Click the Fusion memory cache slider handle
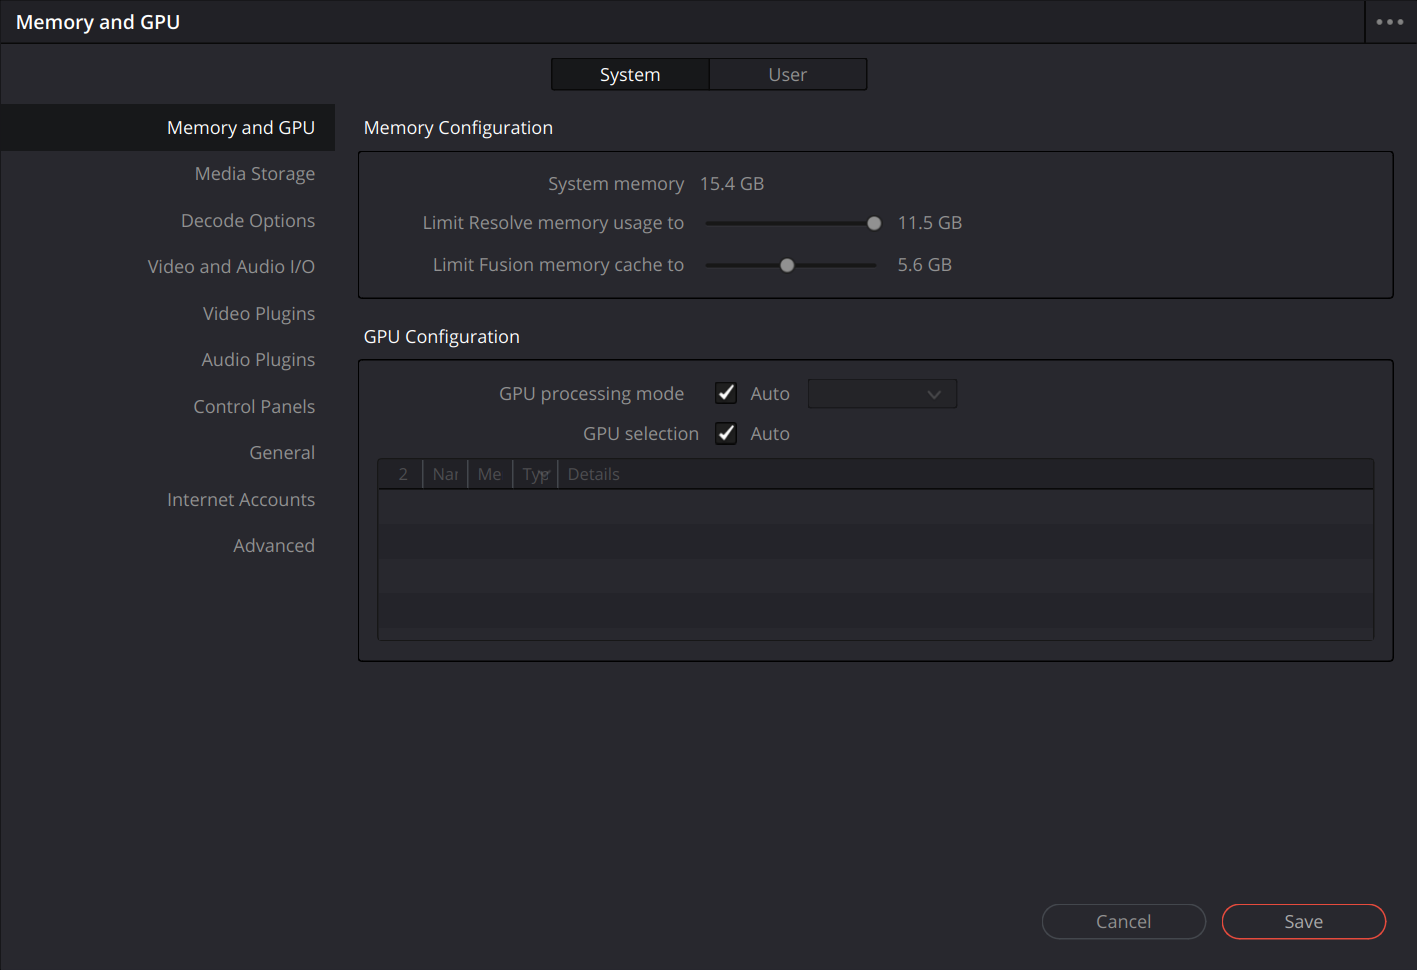Viewport: 1417px width, 970px height. [x=787, y=265]
